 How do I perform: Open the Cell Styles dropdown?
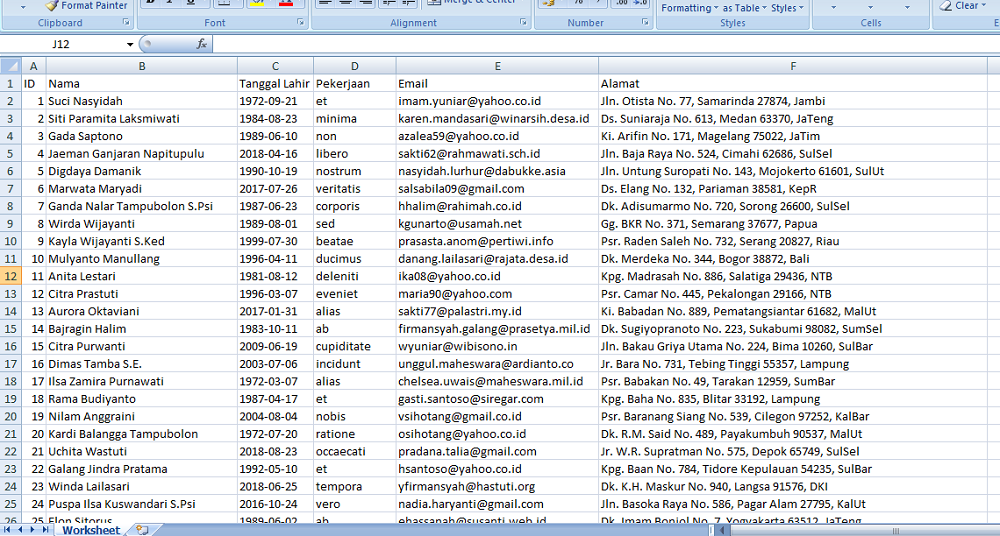tap(787, 8)
